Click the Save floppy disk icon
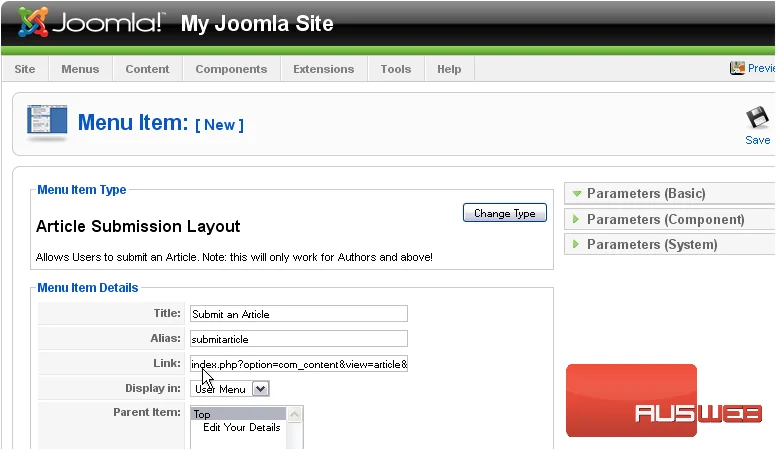Screen dimensions: 776x450 [x=757, y=118]
